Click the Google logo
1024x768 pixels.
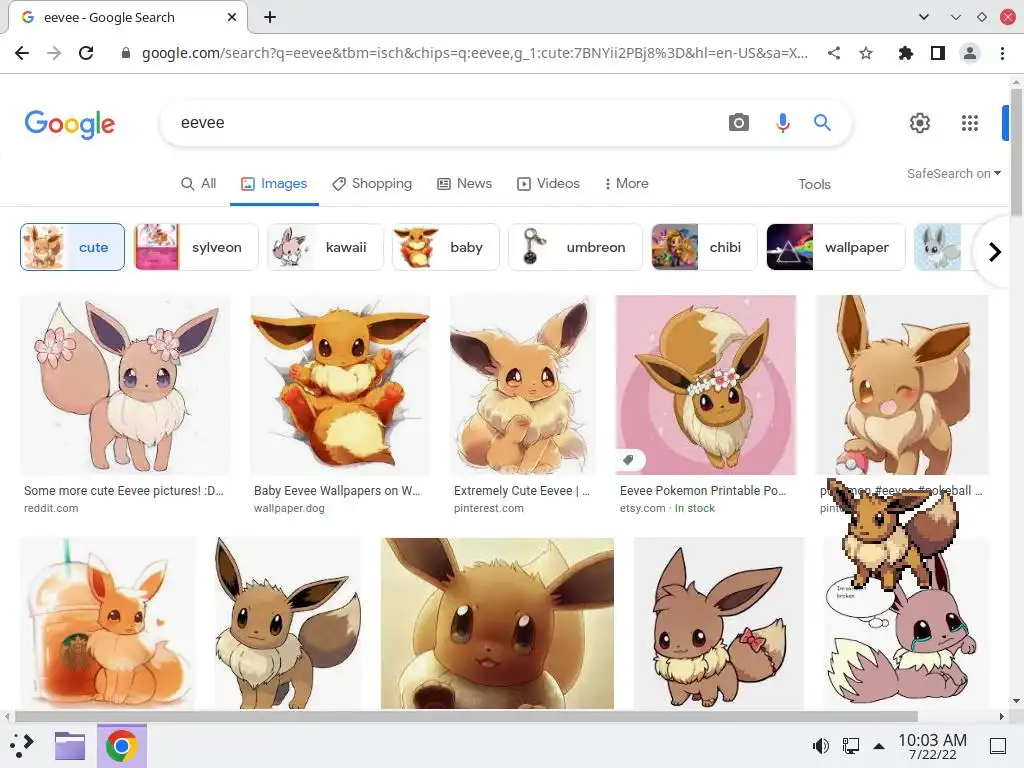coord(70,124)
